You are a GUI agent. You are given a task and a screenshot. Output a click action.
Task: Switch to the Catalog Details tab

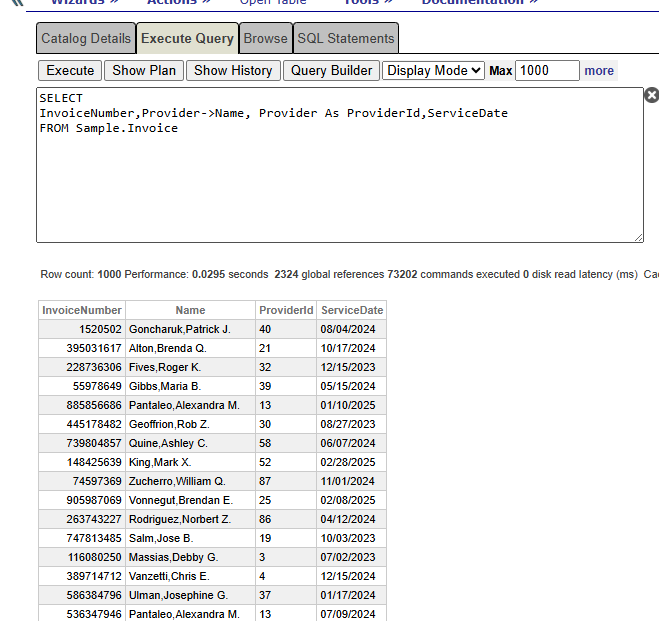pos(86,39)
